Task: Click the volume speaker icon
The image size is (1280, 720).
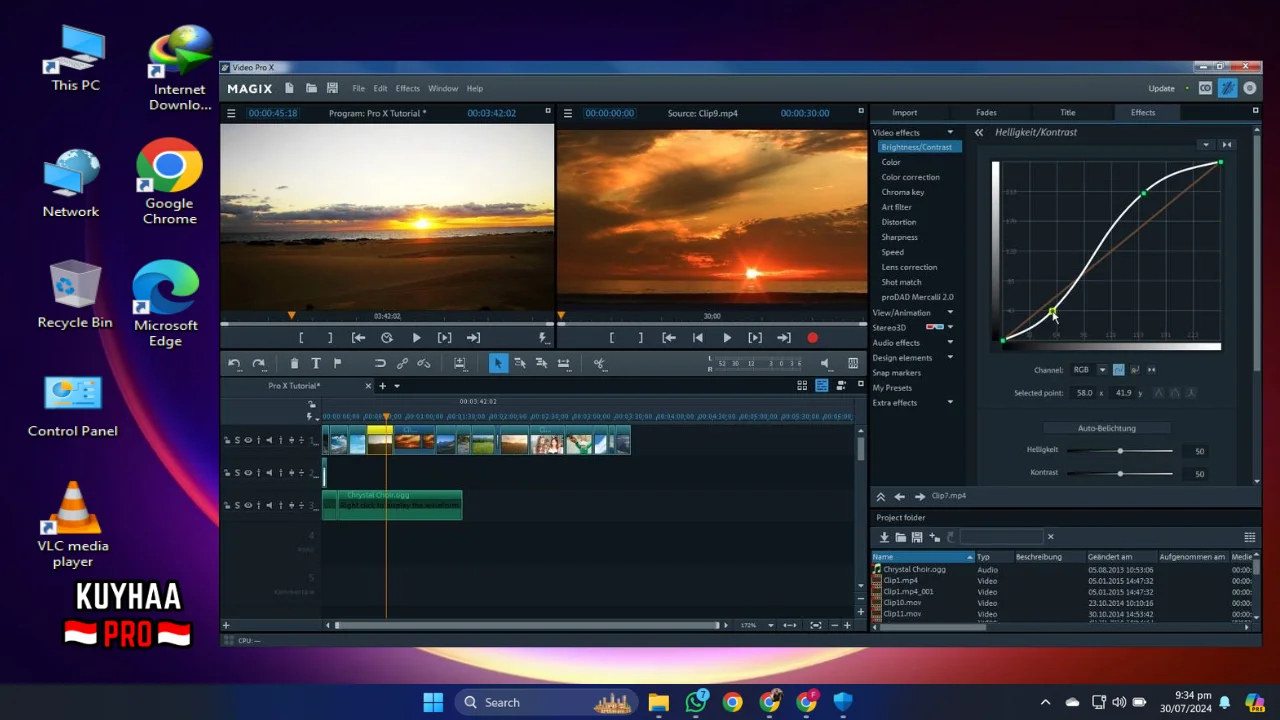Action: point(825,364)
